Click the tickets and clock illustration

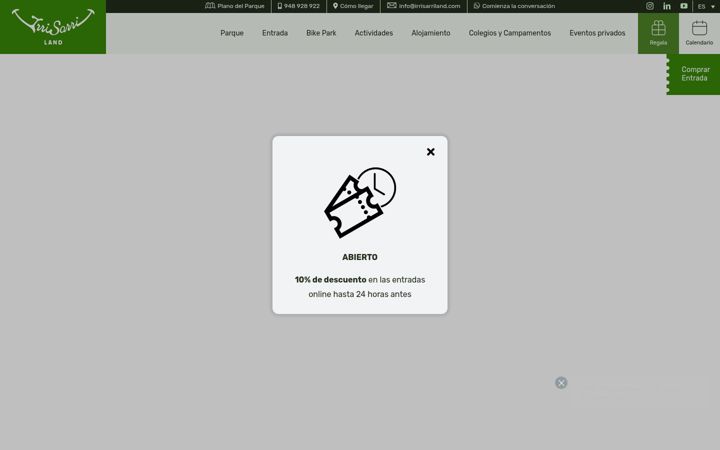click(x=360, y=202)
